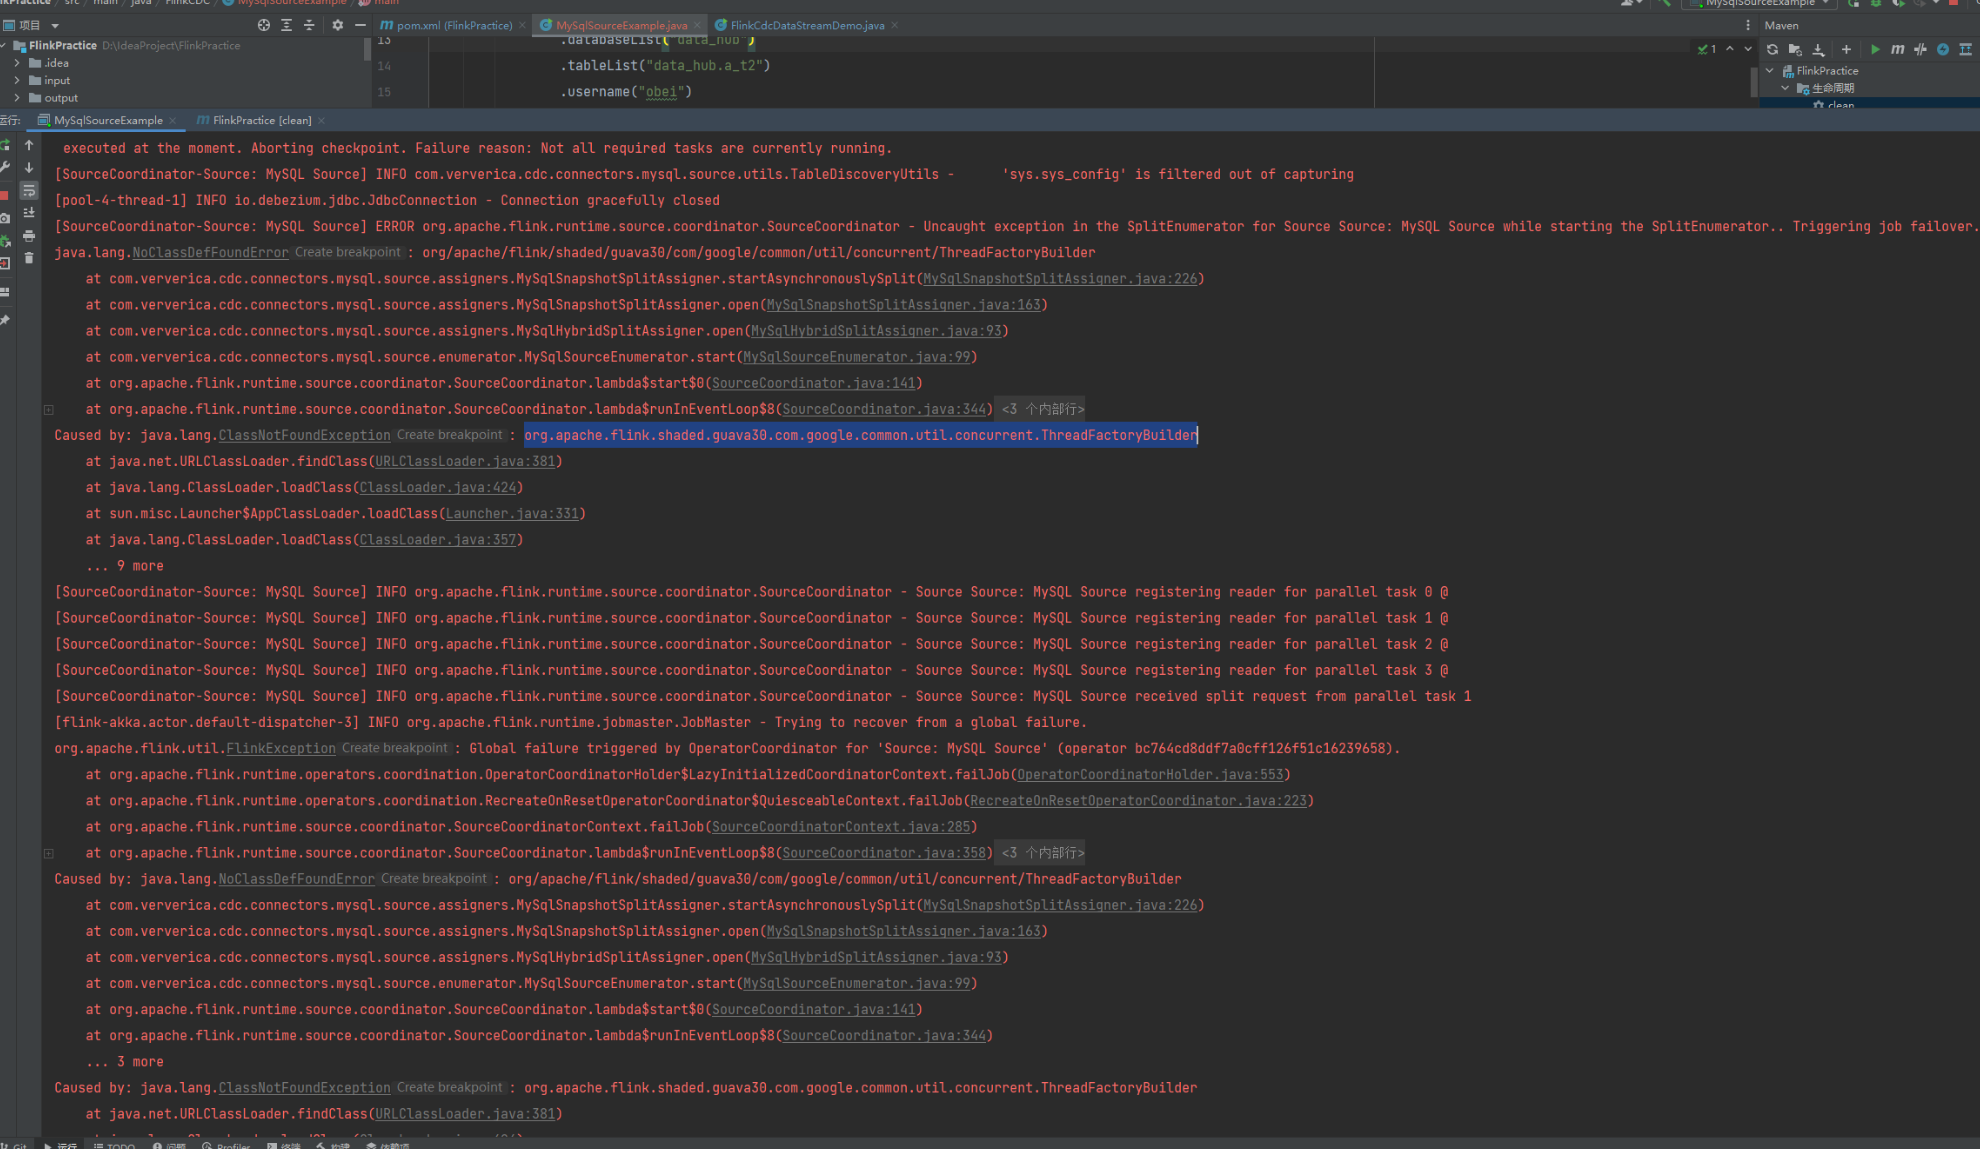This screenshot has width=1980, height=1149.
Task: Click the editor vertical scrollbar
Action: click(1754, 82)
